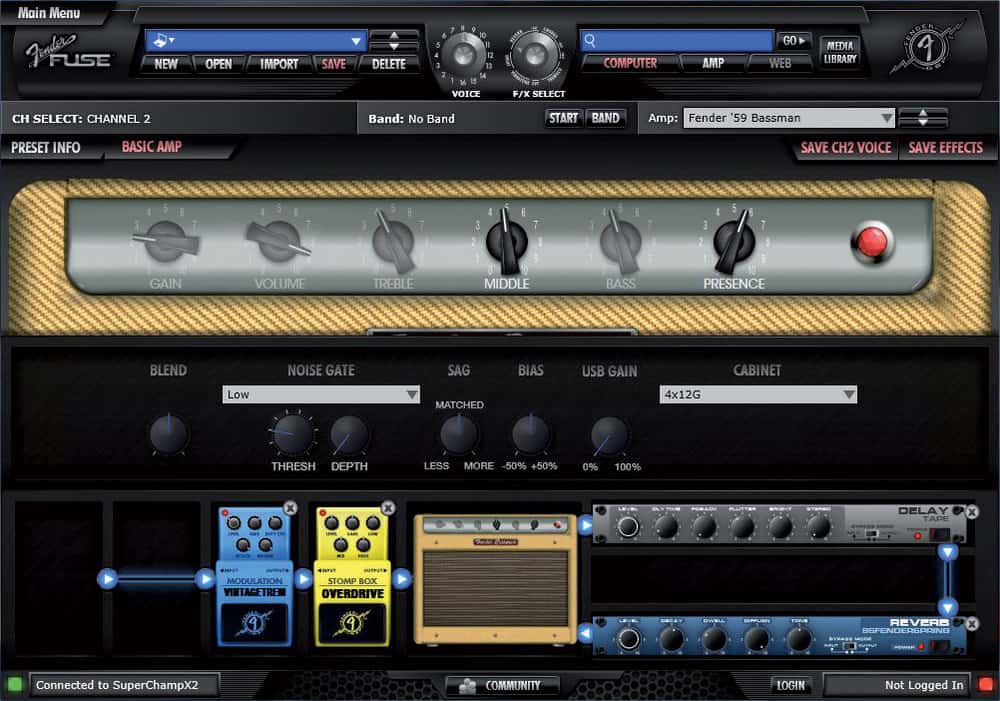This screenshot has width=1000, height=701.
Task: Open the Cabinet dropdown showing 4x12G
Action: pos(757,394)
